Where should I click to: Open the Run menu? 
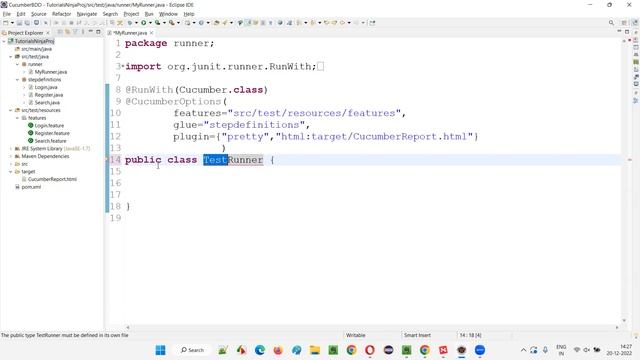point(149,14)
